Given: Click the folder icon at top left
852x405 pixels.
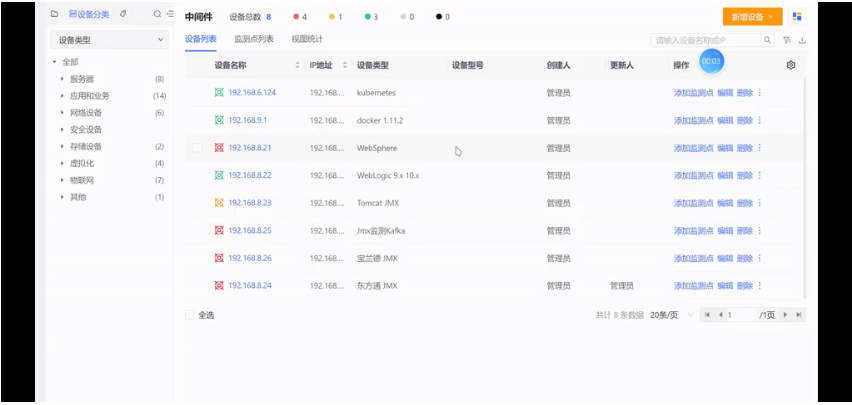Looking at the screenshot, I should [x=55, y=15].
